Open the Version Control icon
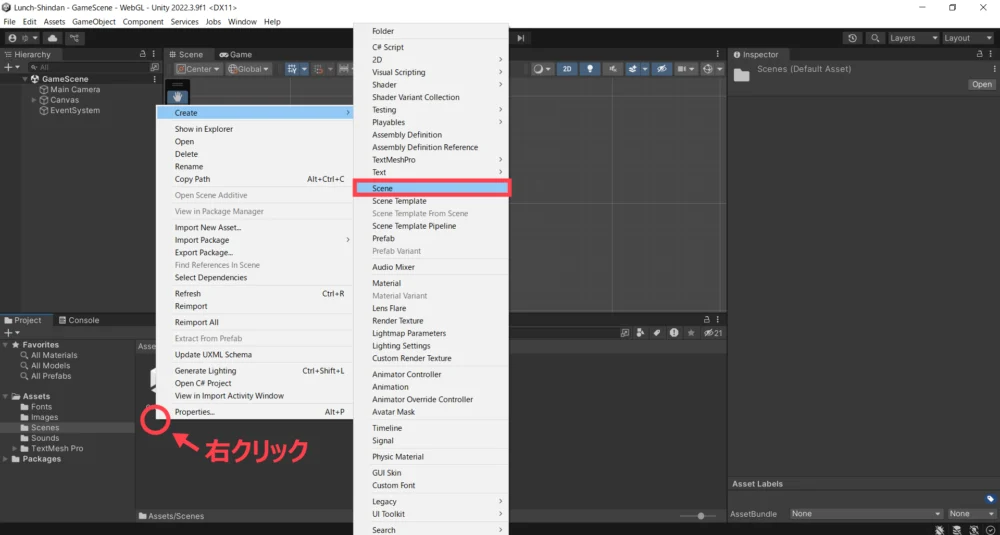1000x535 pixels. (75, 38)
